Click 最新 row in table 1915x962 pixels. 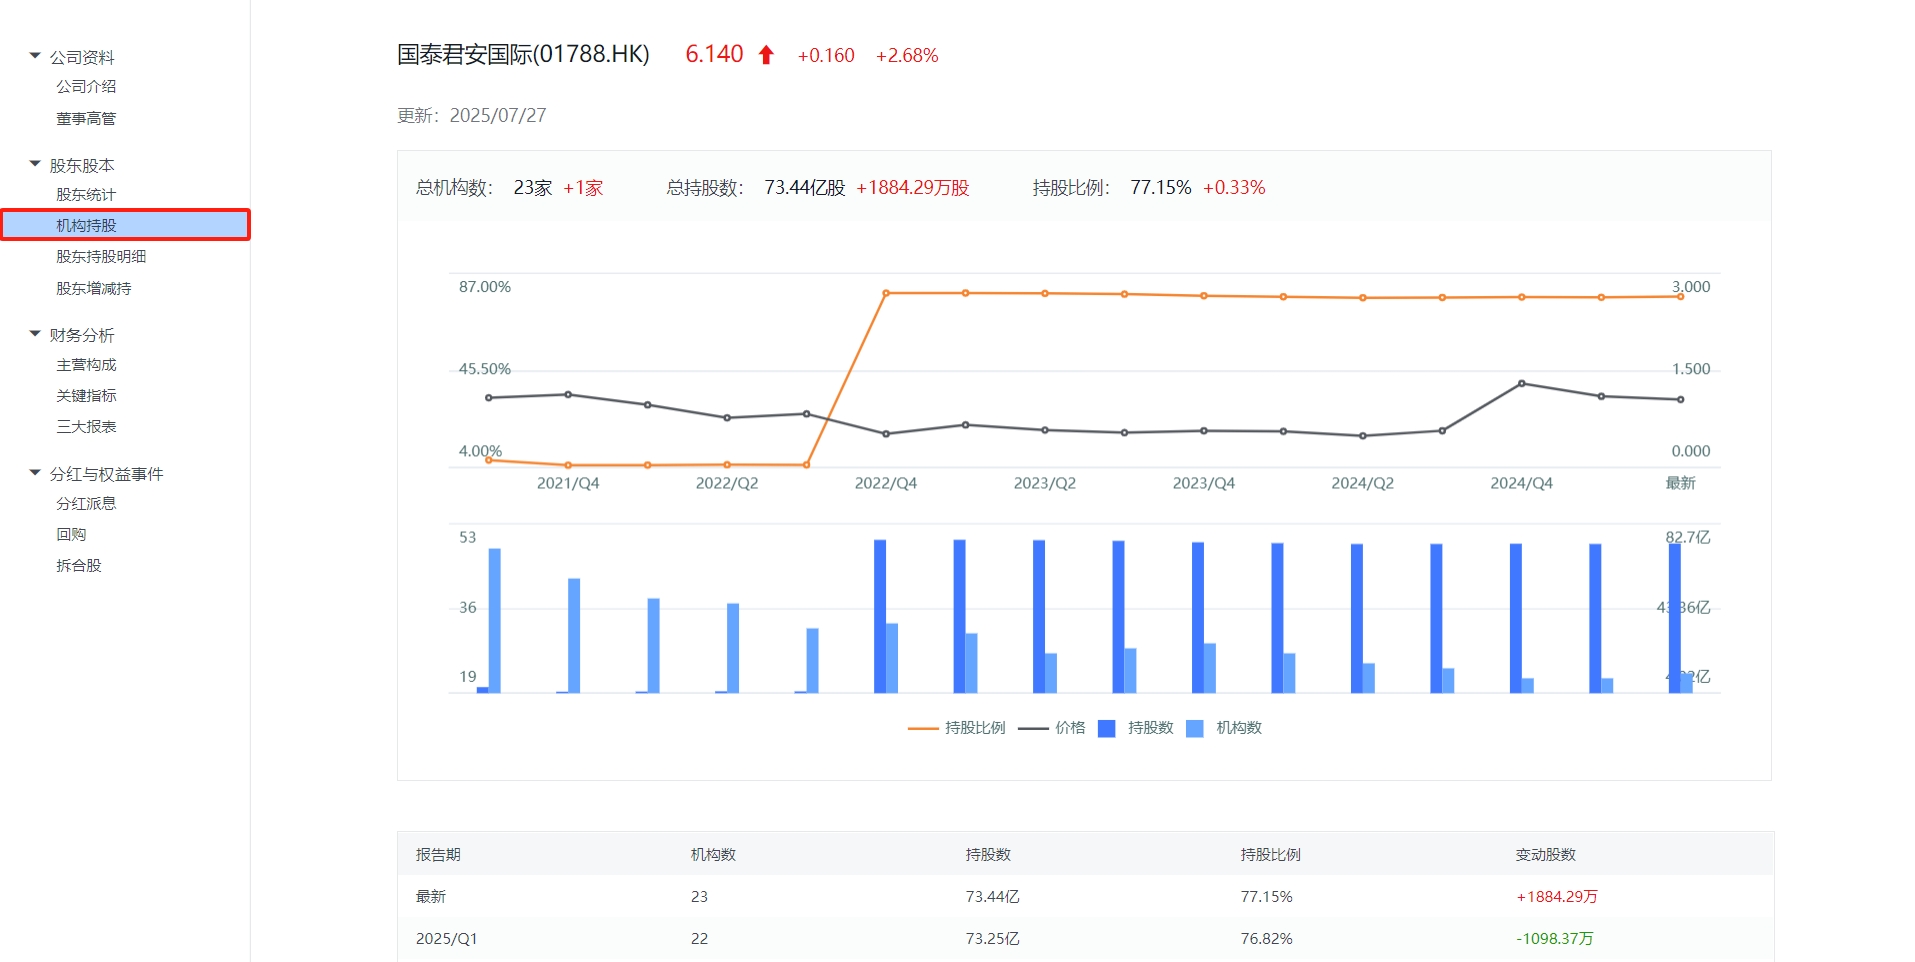point(1086,897)
